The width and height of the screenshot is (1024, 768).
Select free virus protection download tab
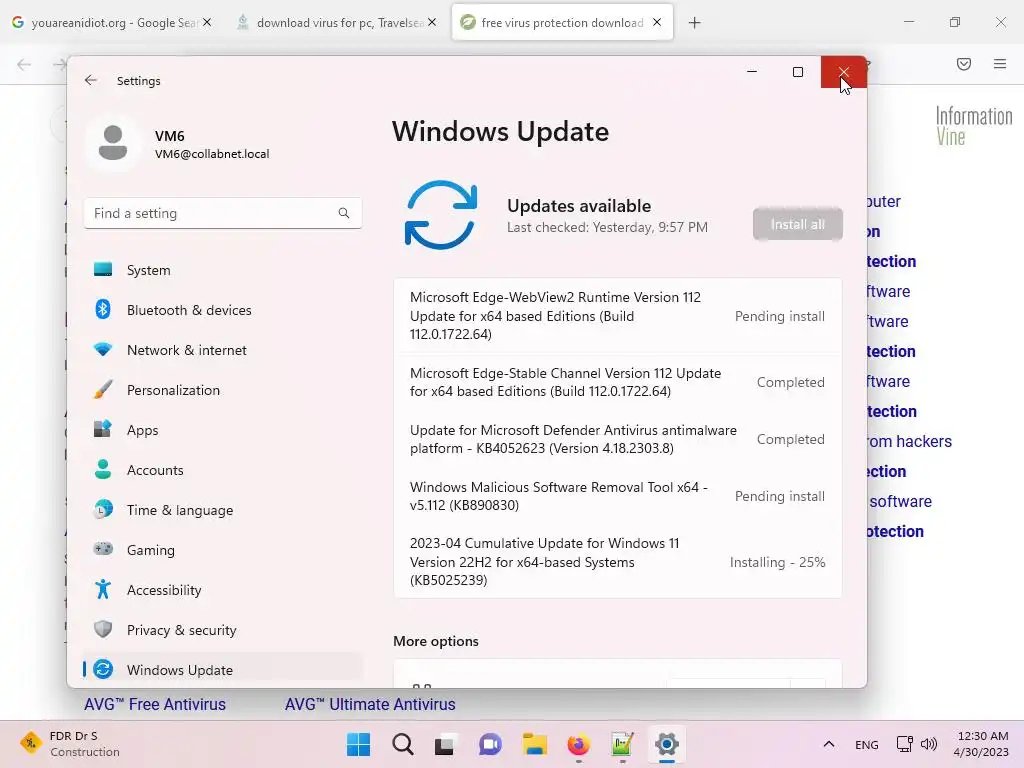click(x=562, y=23)
